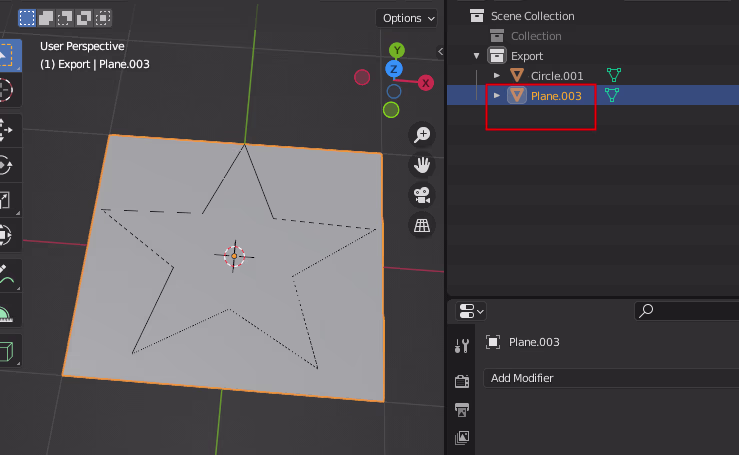Open the Options dropdown
The width and height of the screenshot is (739, 455).
[407, 18]
